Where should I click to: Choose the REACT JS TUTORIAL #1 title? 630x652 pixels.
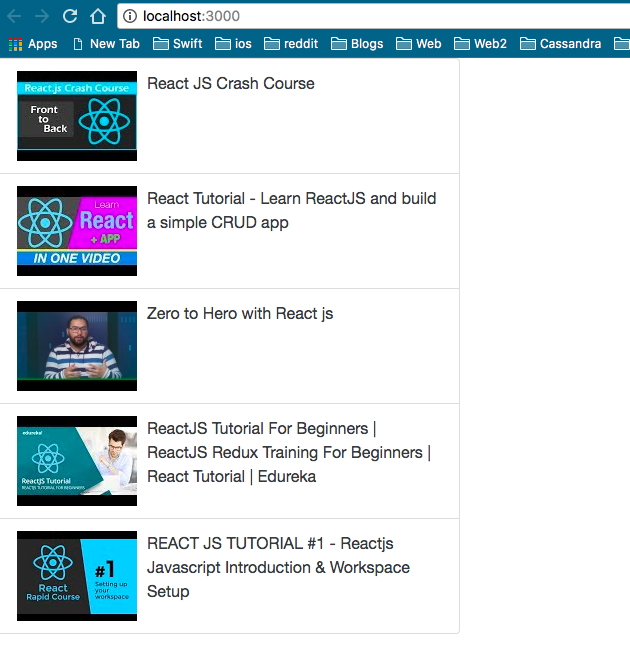pos(278,568)
